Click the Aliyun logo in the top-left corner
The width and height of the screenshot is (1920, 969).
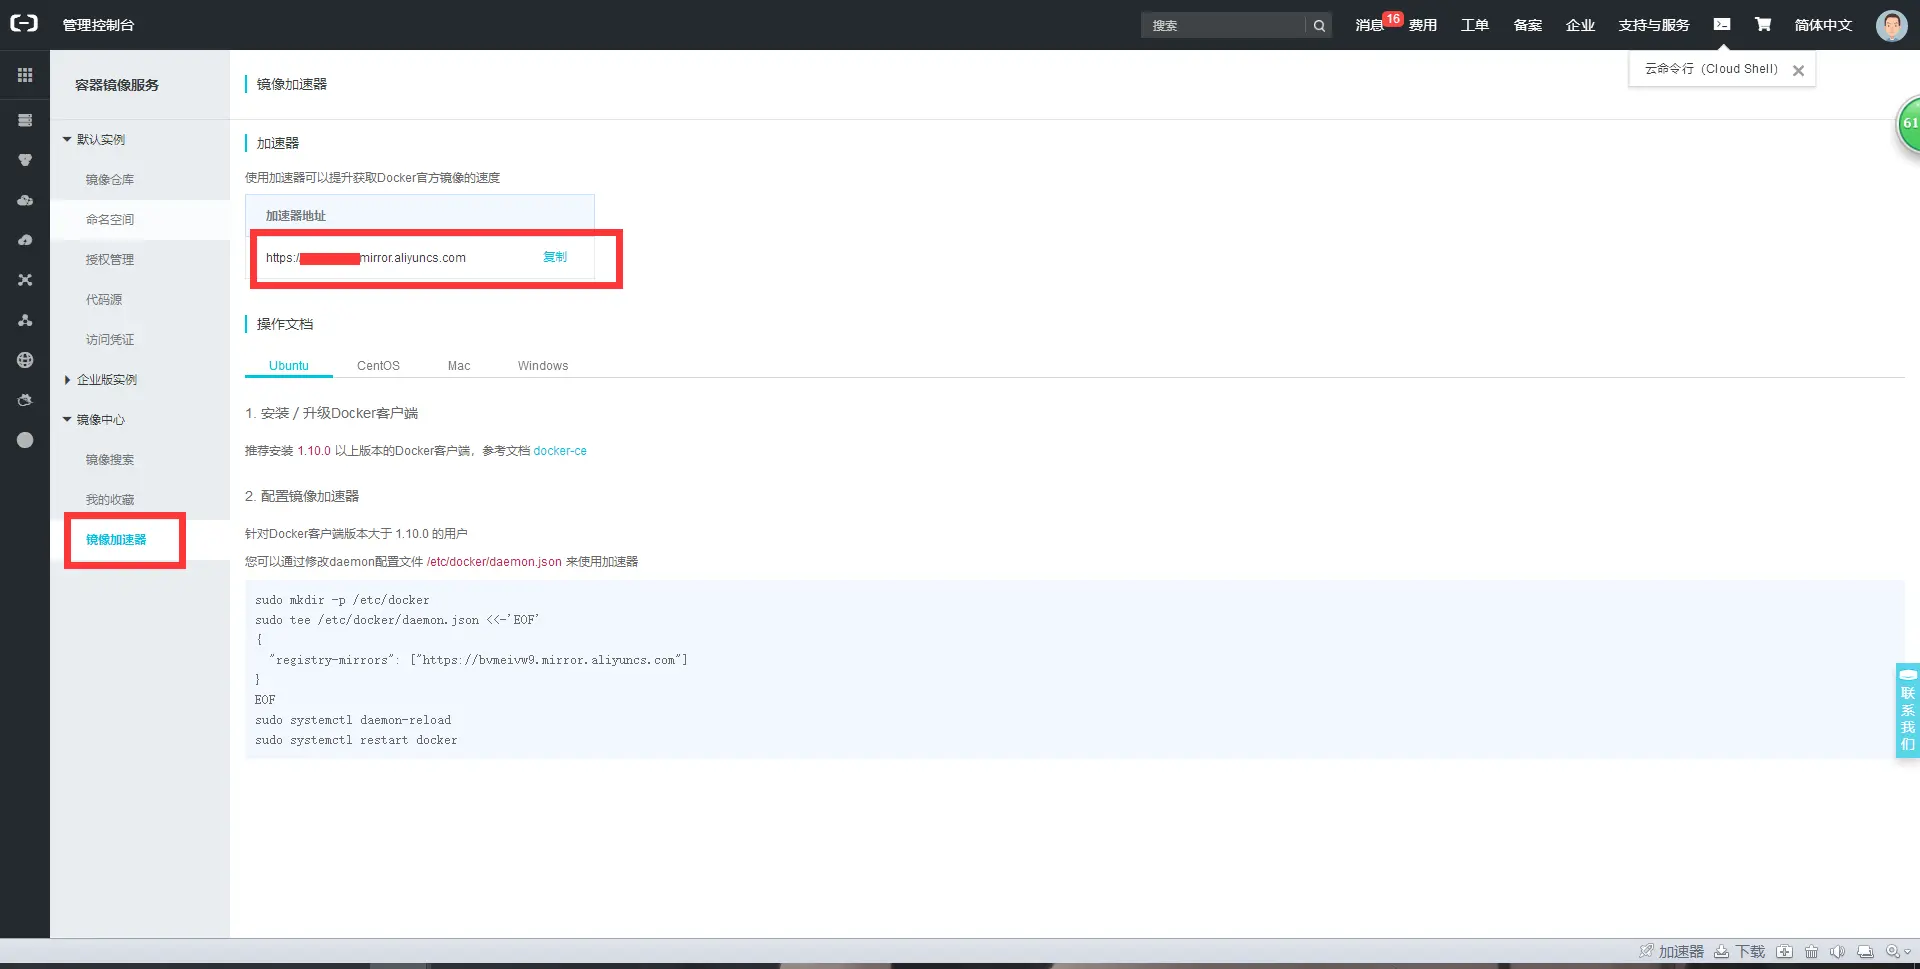[x=24, y=24]
